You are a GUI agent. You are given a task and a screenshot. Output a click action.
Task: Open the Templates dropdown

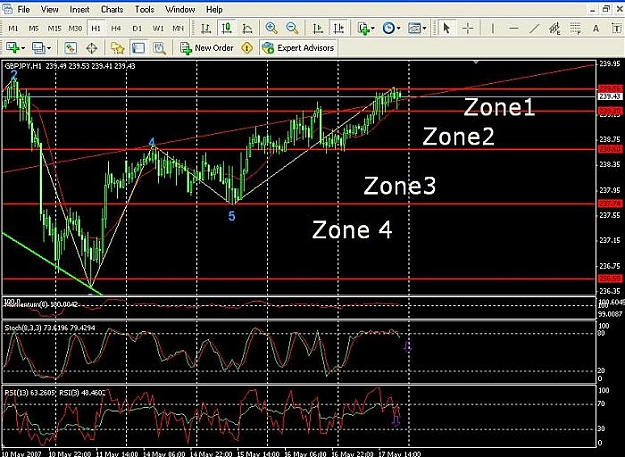point(417,28)
